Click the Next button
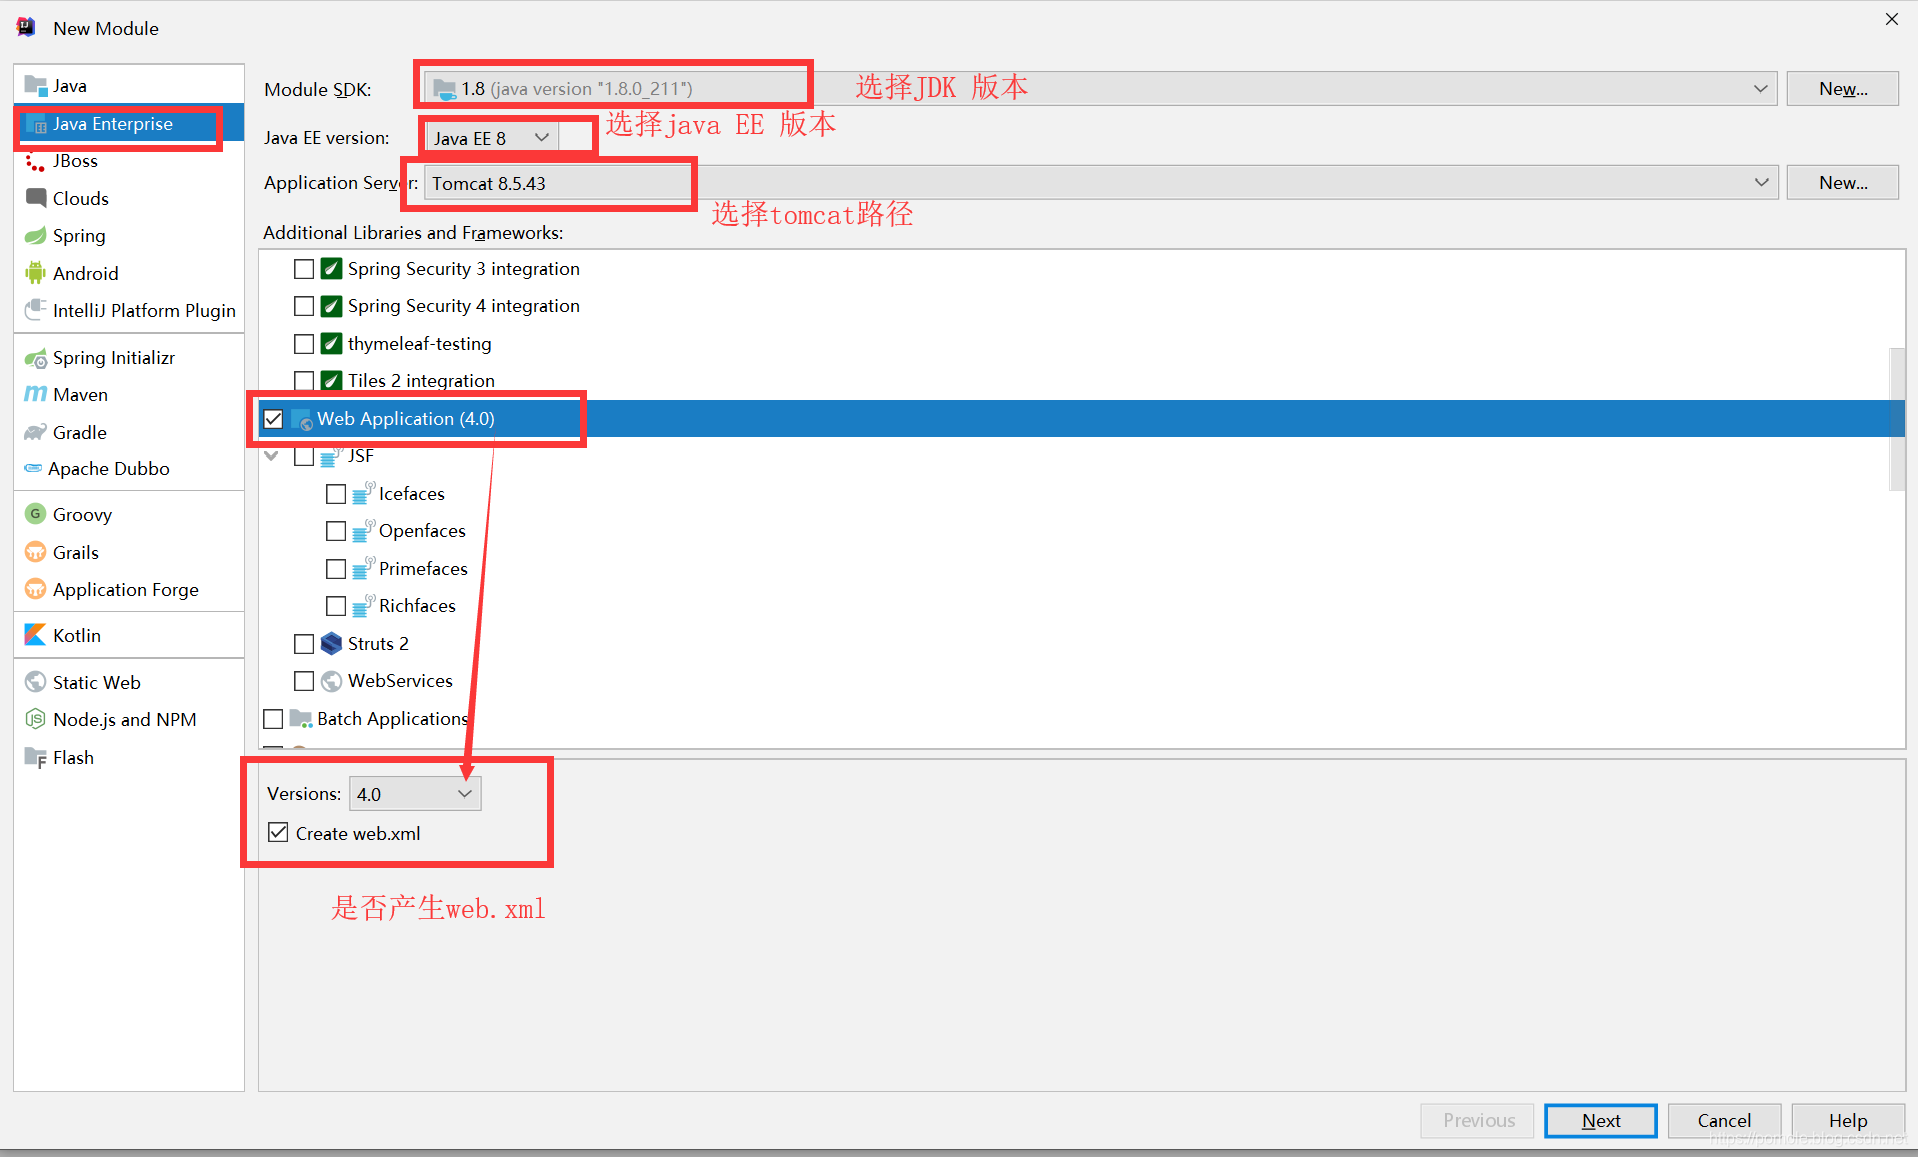The image size is (1918, 1157). click(1600, 1120)
